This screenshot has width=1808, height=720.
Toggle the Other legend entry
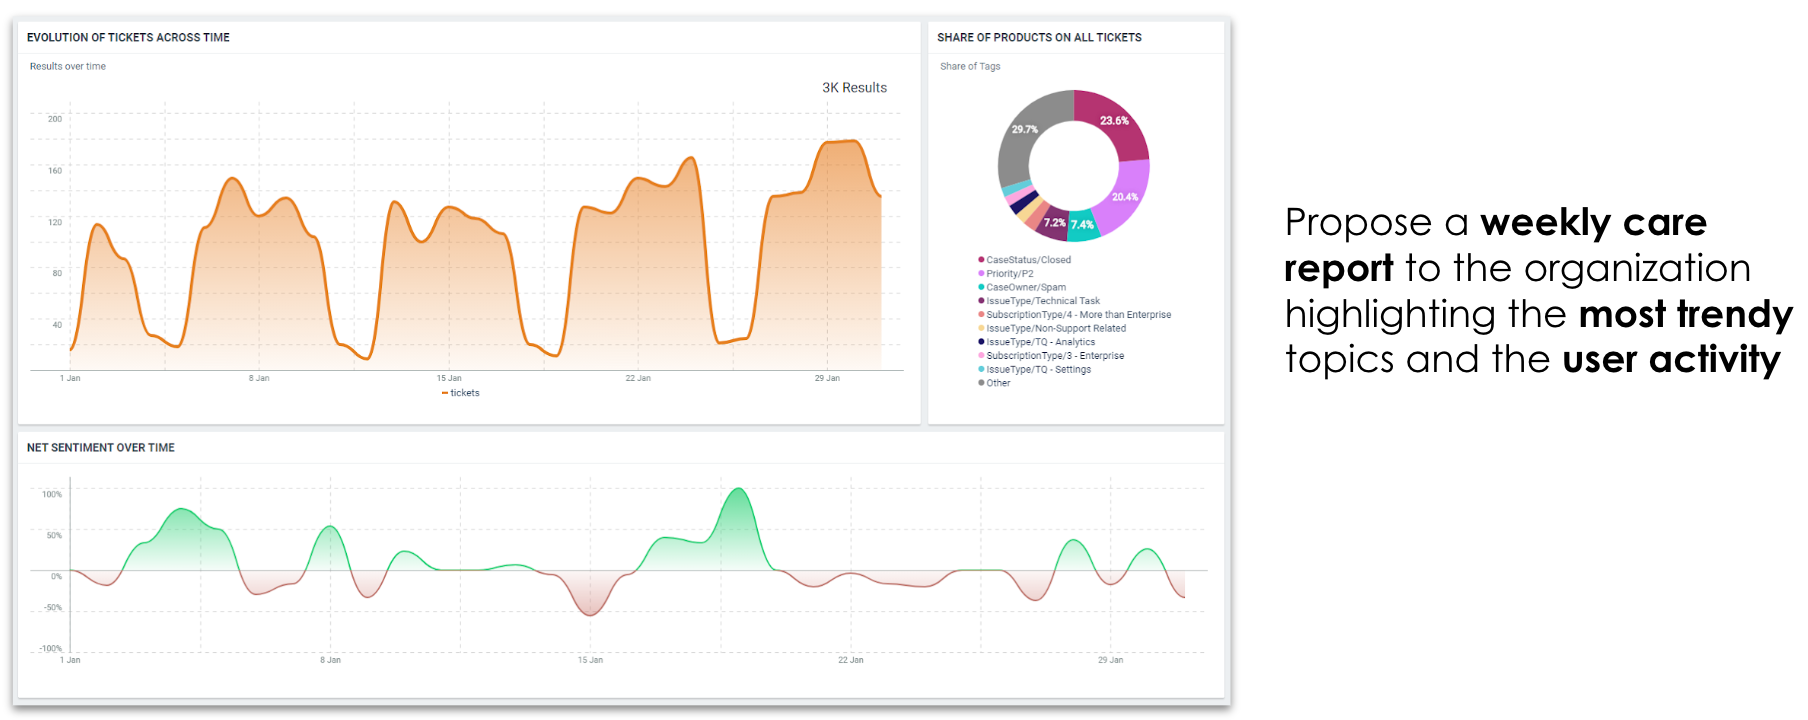click(997, 383)
